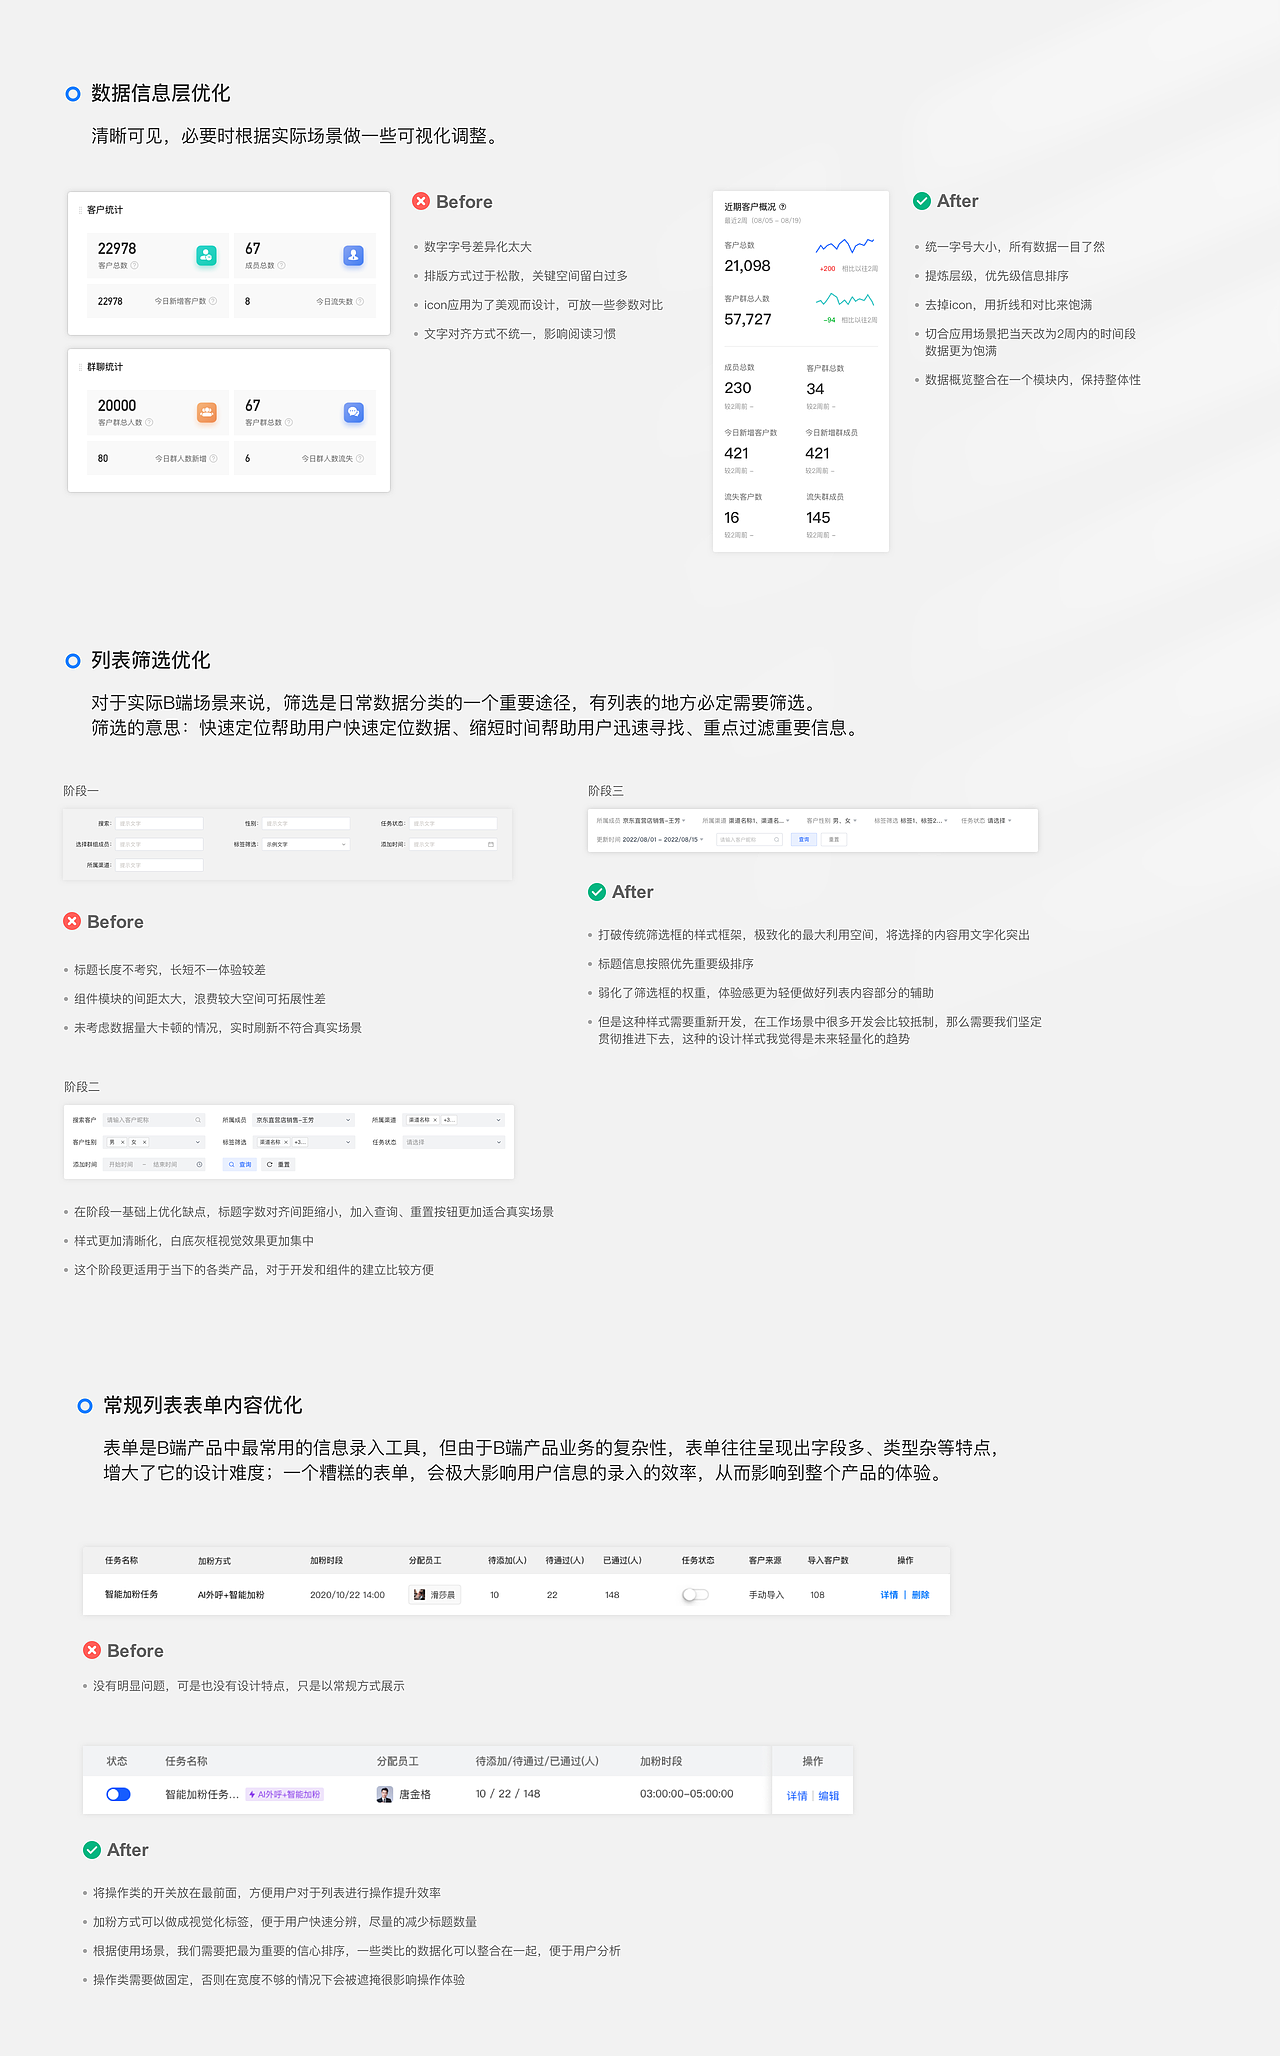Toggle the blue 状态 switch in After table
Viewport: 1280px width, 2056px height.
(x=118, y=1794)
